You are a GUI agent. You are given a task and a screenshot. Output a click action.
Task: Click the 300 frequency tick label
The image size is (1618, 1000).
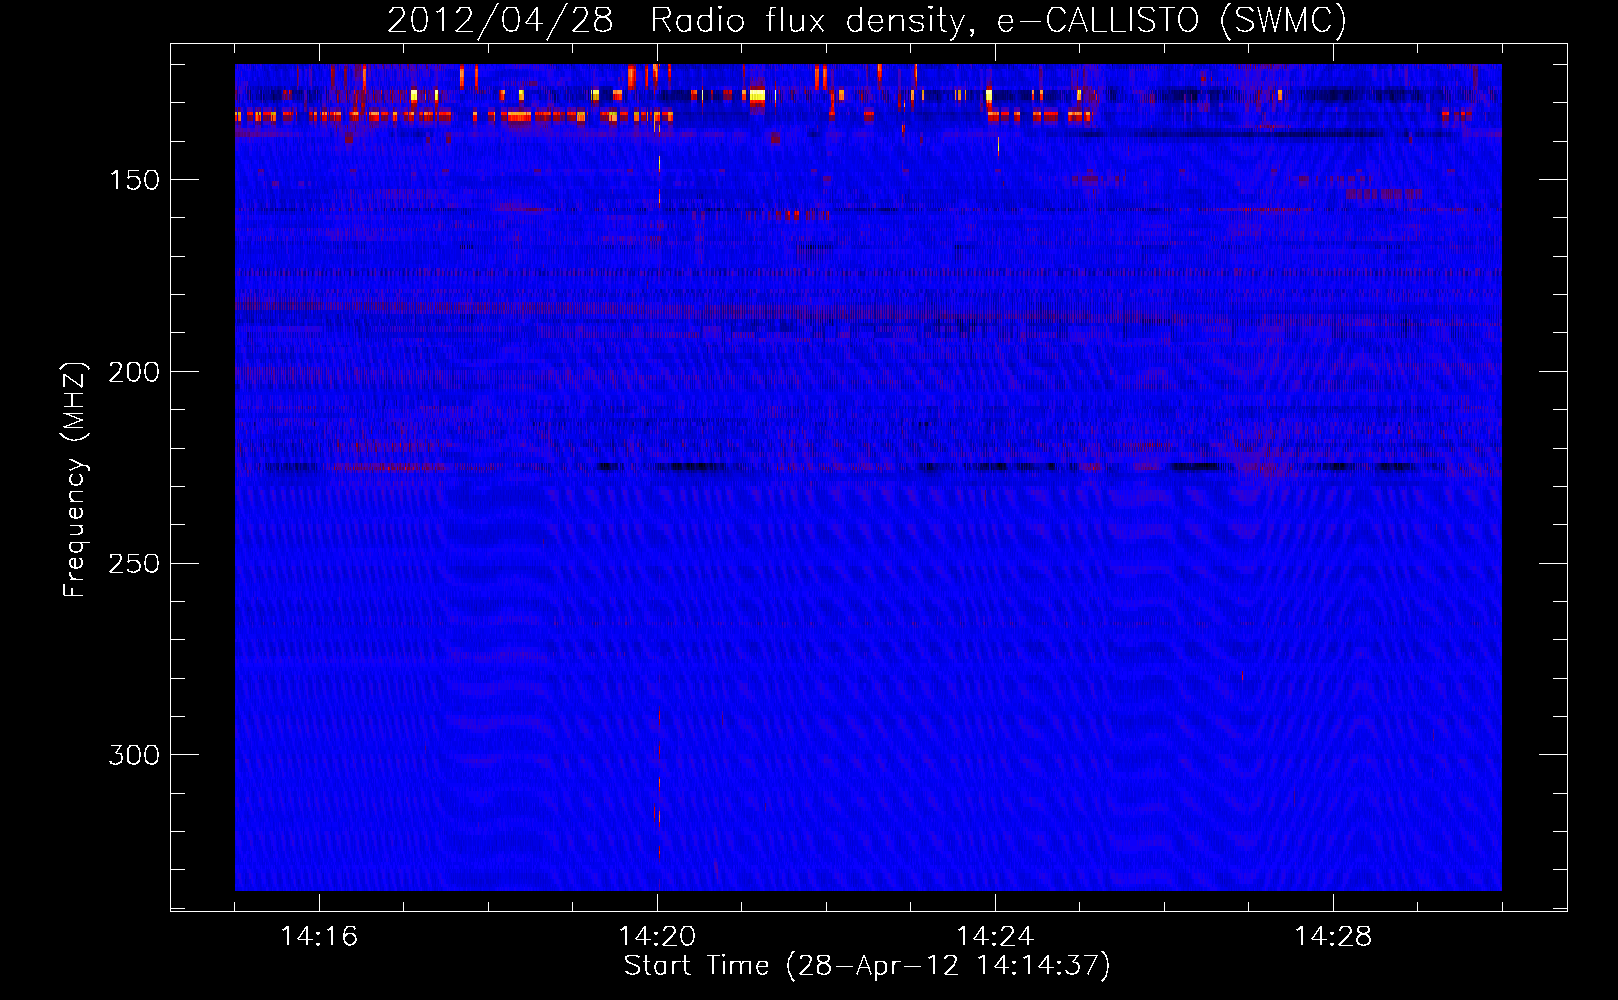134,755
